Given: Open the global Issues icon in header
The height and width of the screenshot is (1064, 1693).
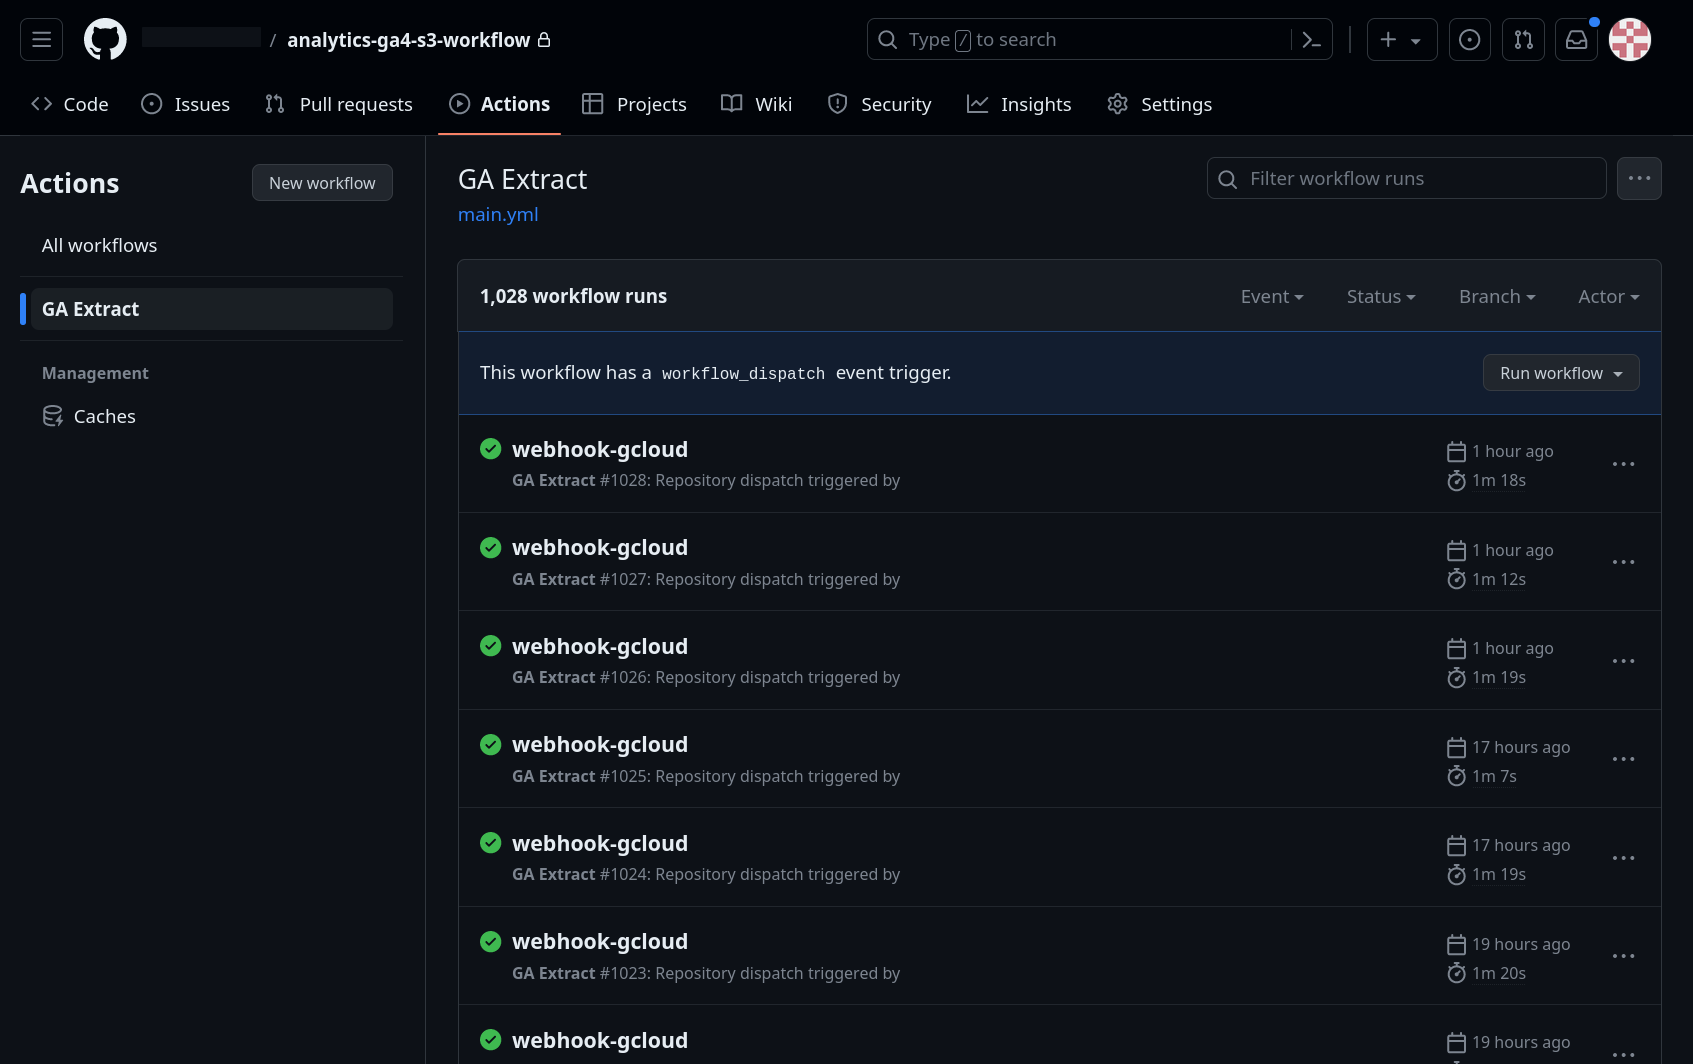Looking at the screenshot, I should click(1469, 40).
